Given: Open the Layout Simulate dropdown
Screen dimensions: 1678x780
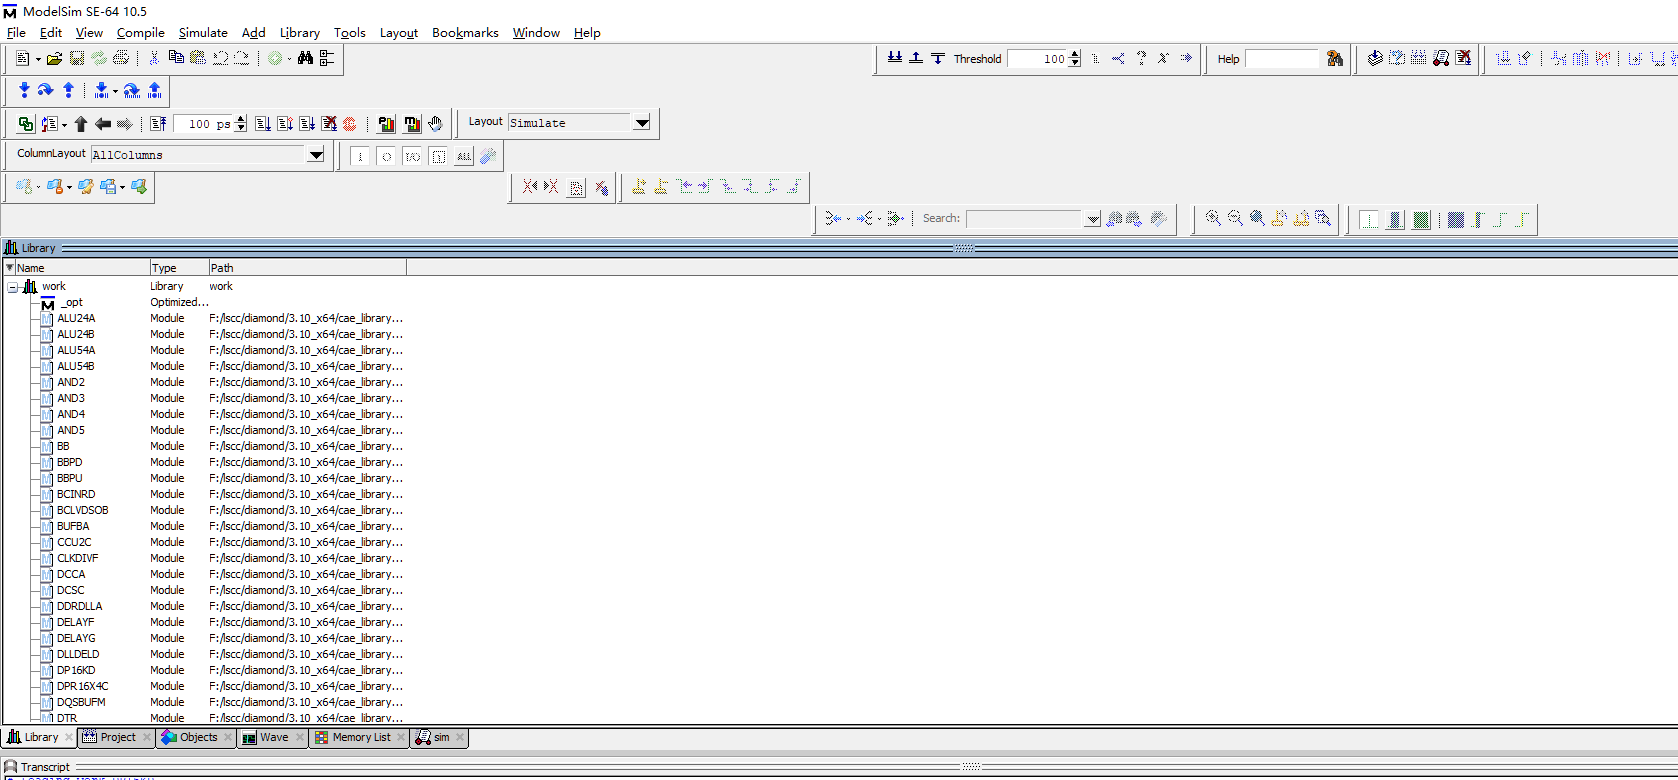Looking at the screenshot, I should pos(642,123).
